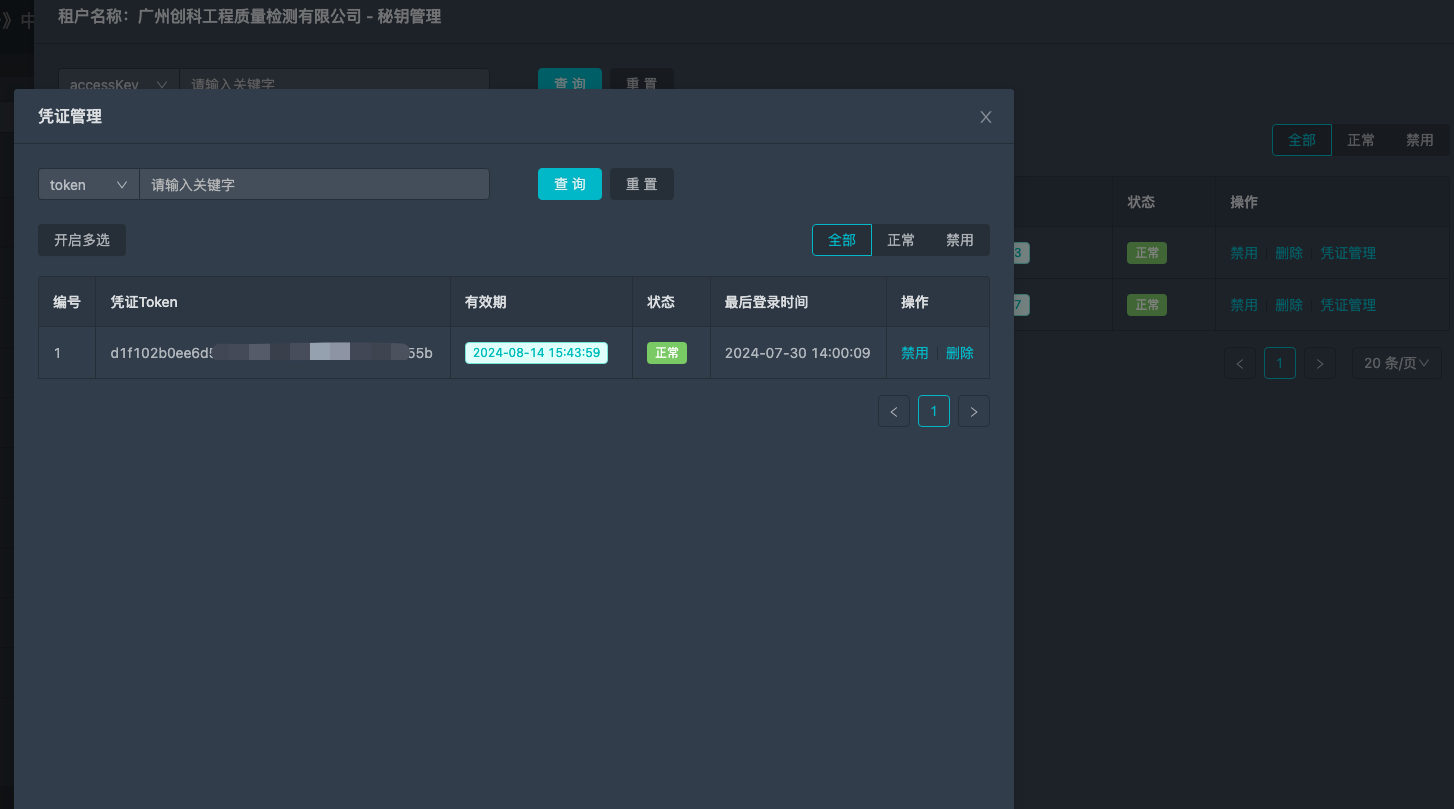Select the 正常 filter tab in the dialog
Viewport: 1454px width, 809px height.
coord(900,240)
